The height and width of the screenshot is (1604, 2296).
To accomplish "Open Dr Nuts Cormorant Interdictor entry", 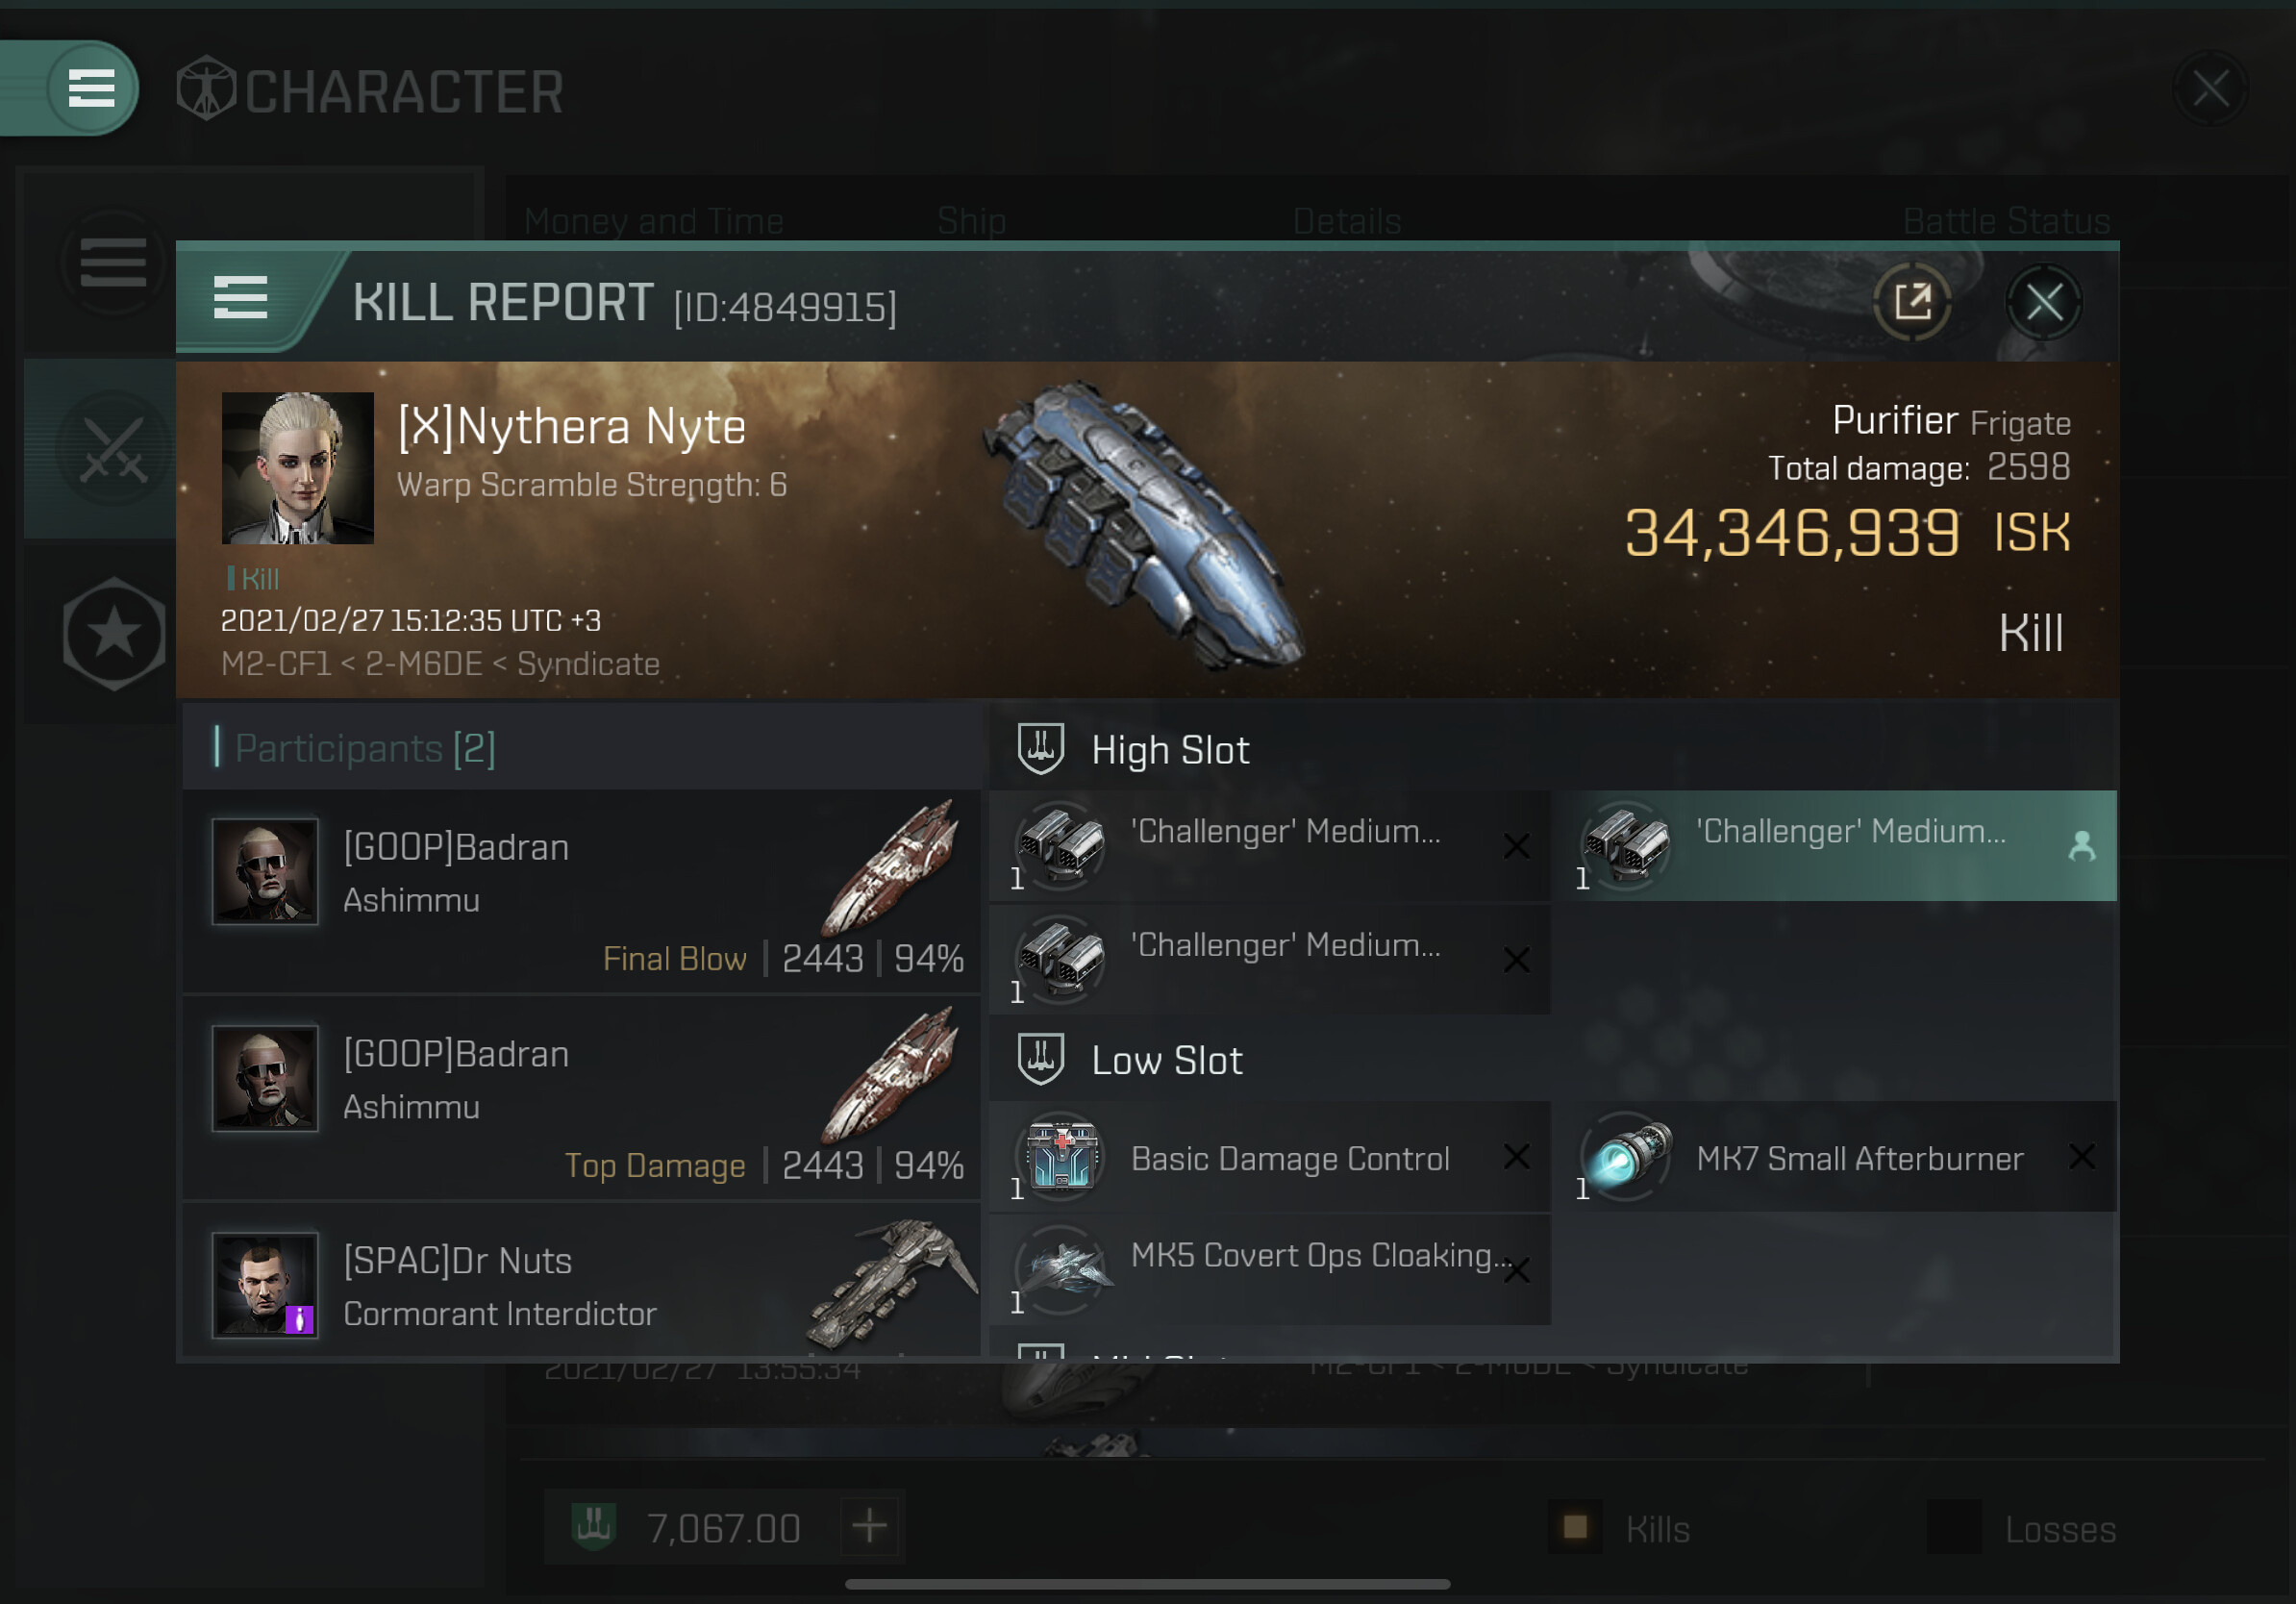I will 581,1282.
